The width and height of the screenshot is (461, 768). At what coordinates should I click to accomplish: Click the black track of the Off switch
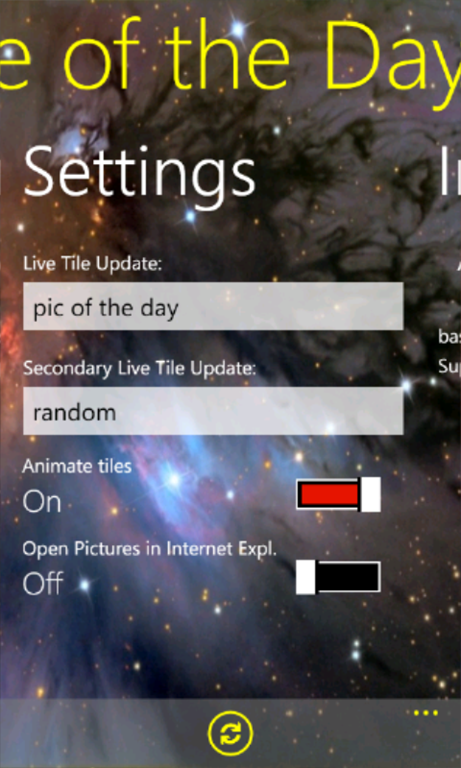pos(348,578)
